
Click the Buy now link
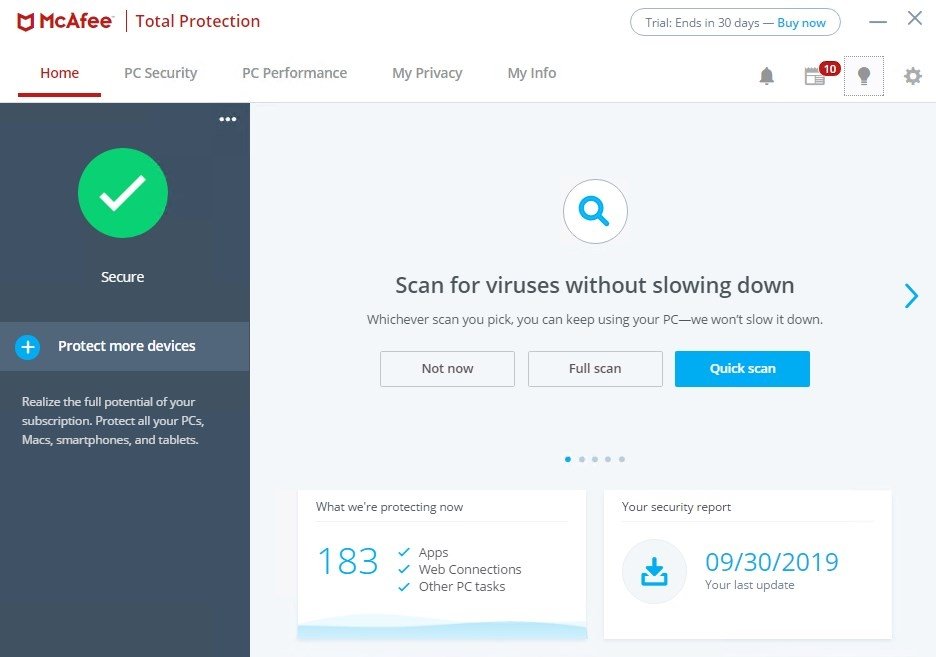(801, 23)
